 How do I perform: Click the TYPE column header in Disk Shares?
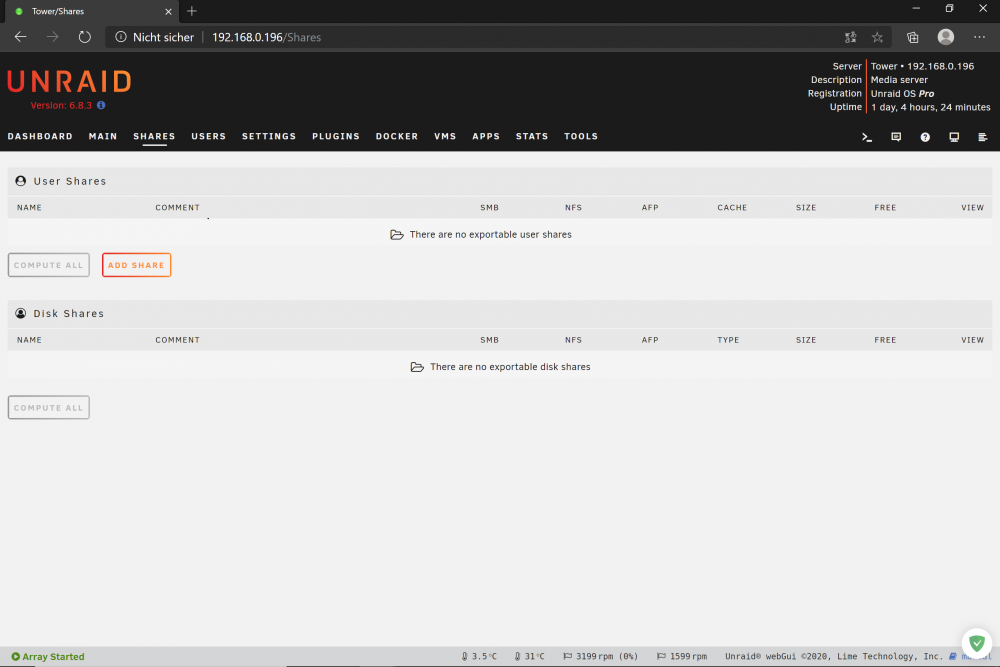(728, 340)
